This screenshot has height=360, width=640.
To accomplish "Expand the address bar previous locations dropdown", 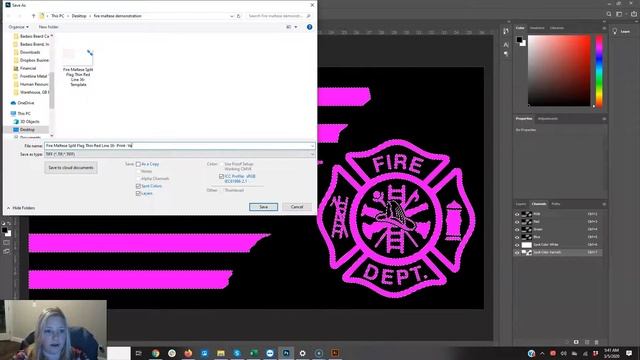I will click(x=232, y=16).
